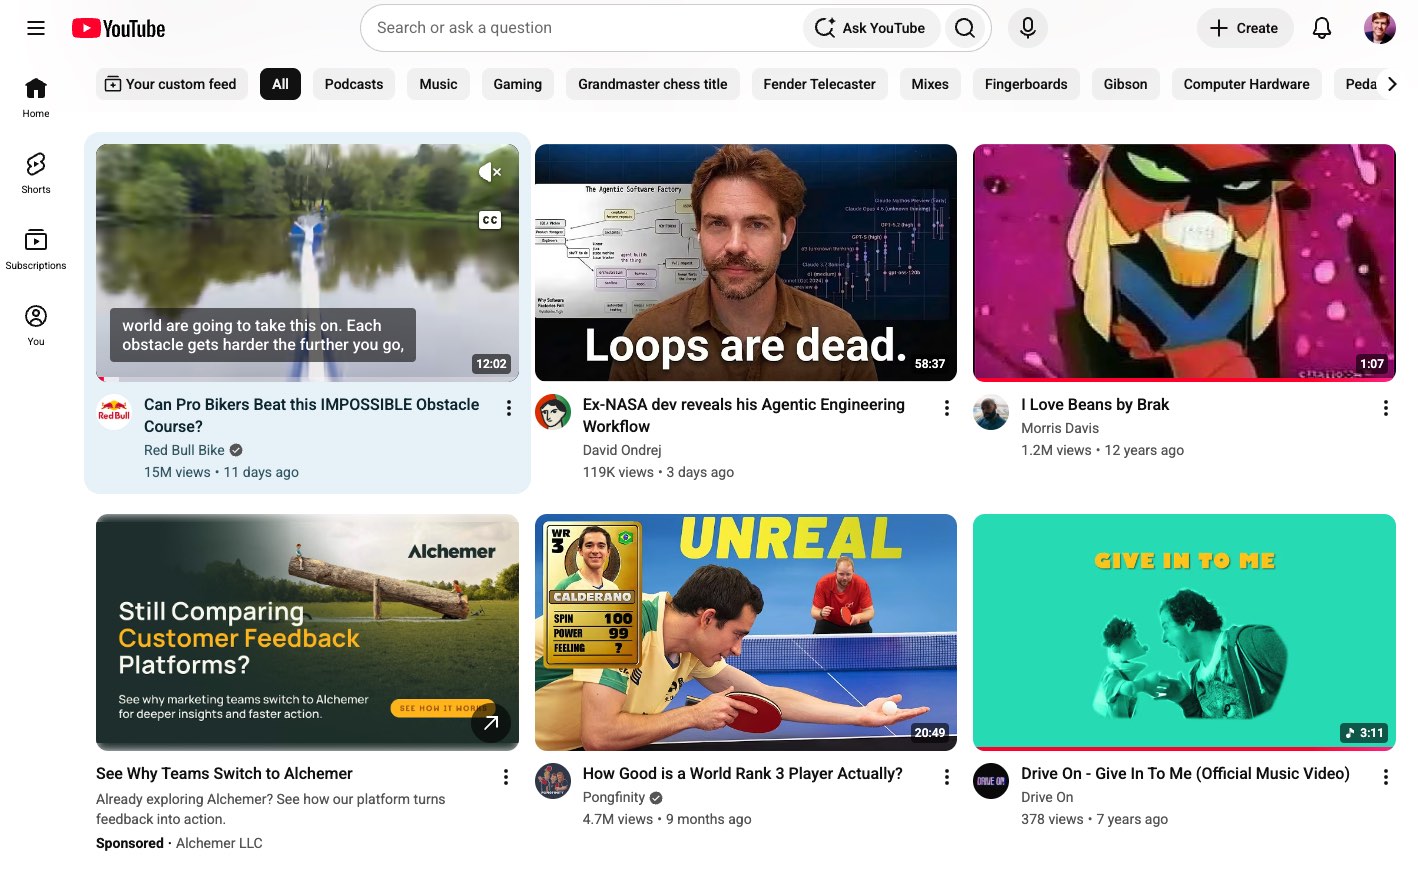This screenshot has height=879, width=1418.
Task: Play the Red Bull obstacle course thumbnail
Action: coord(307,263)
